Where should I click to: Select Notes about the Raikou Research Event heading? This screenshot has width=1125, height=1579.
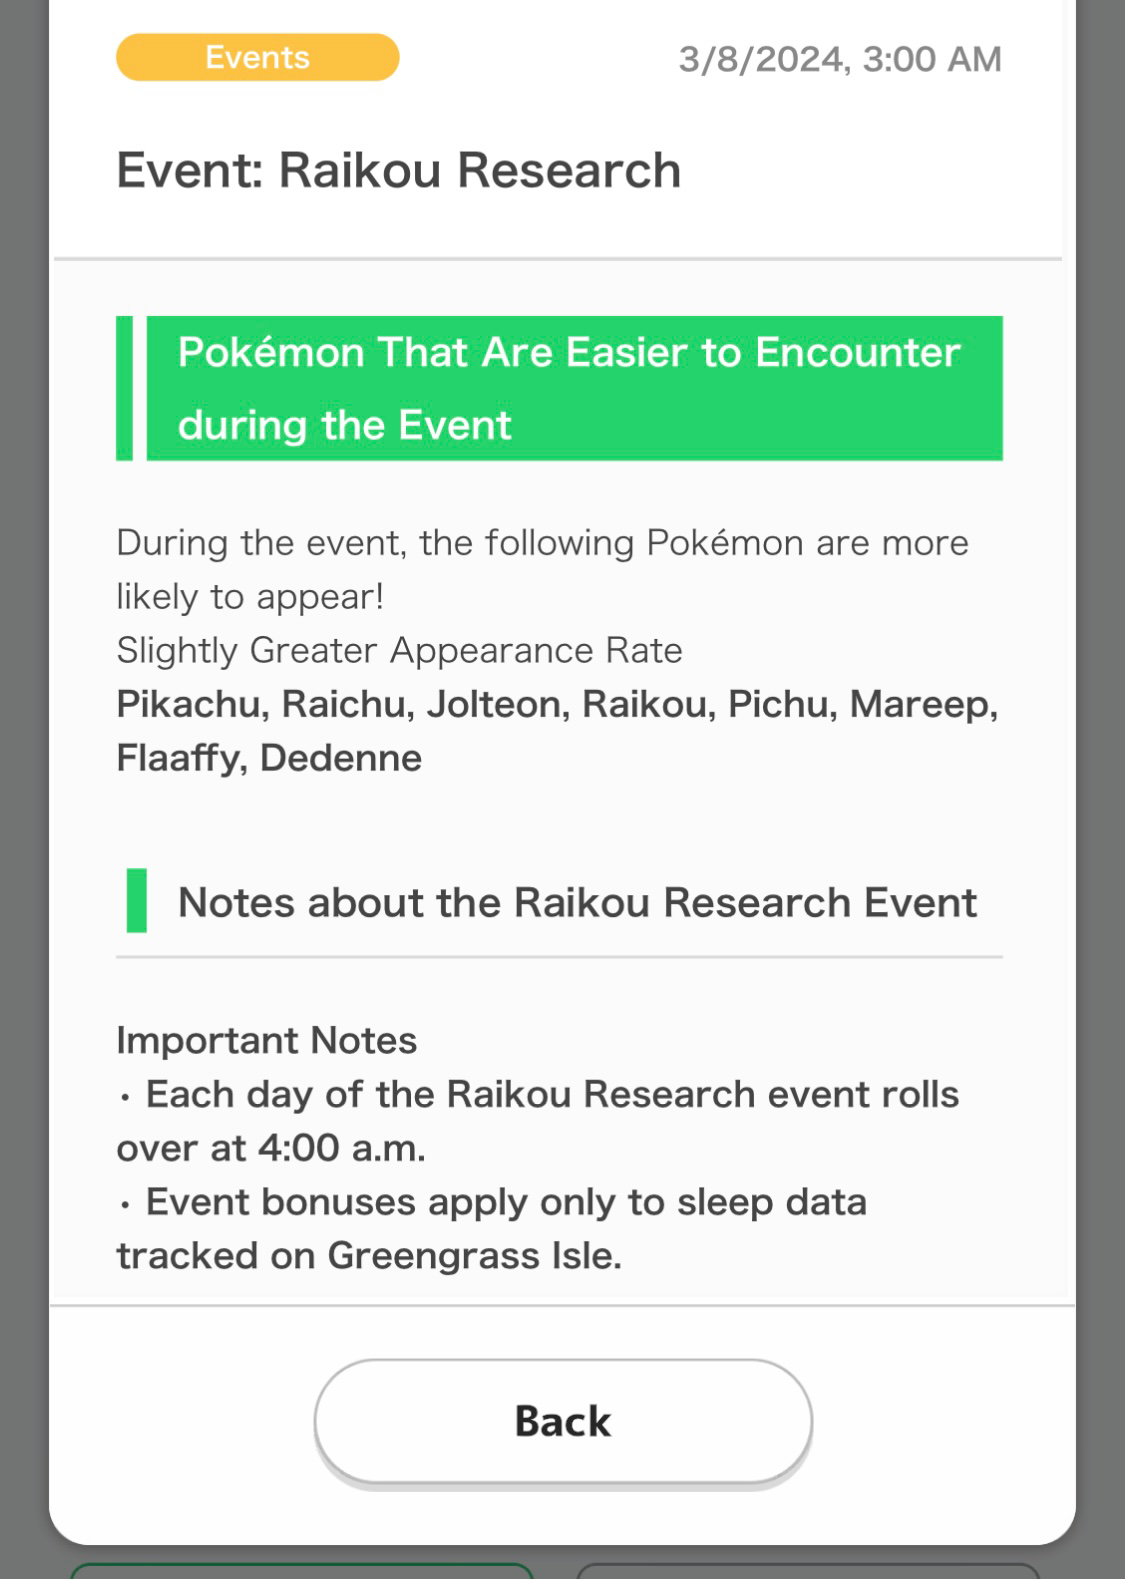[577, 902]
